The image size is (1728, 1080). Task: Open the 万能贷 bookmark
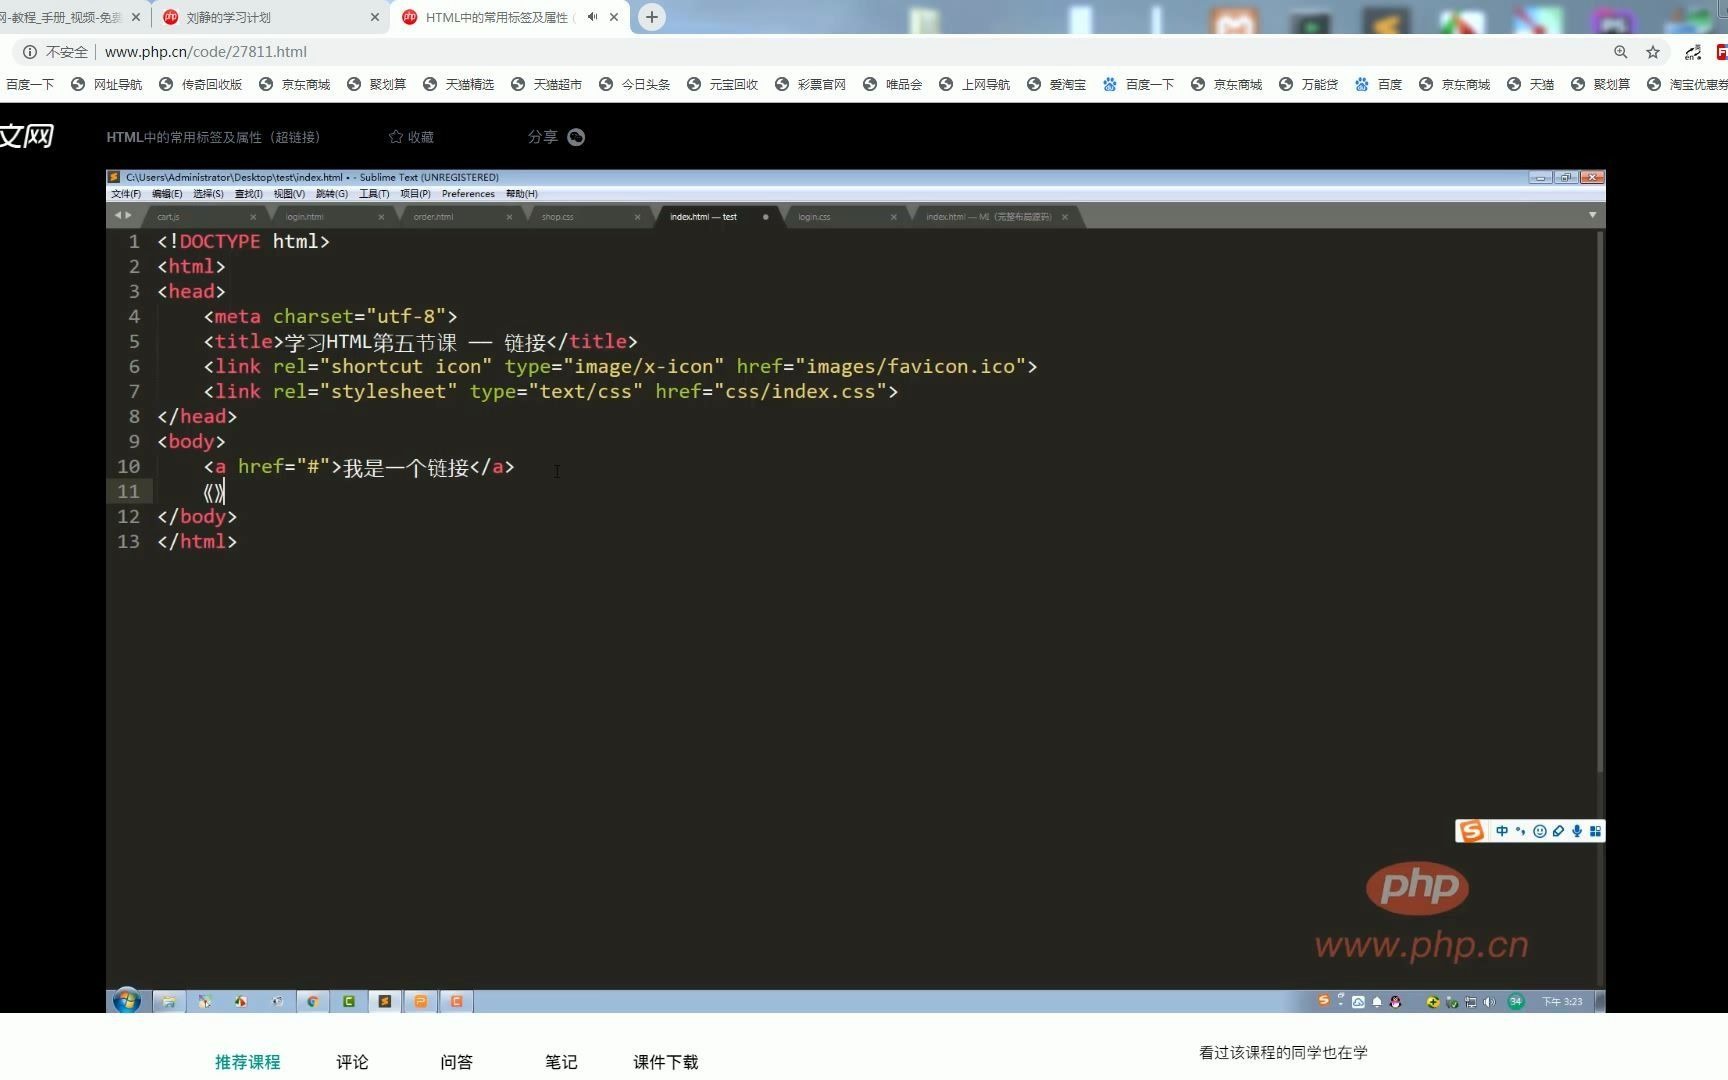[x=1309, y=85]
